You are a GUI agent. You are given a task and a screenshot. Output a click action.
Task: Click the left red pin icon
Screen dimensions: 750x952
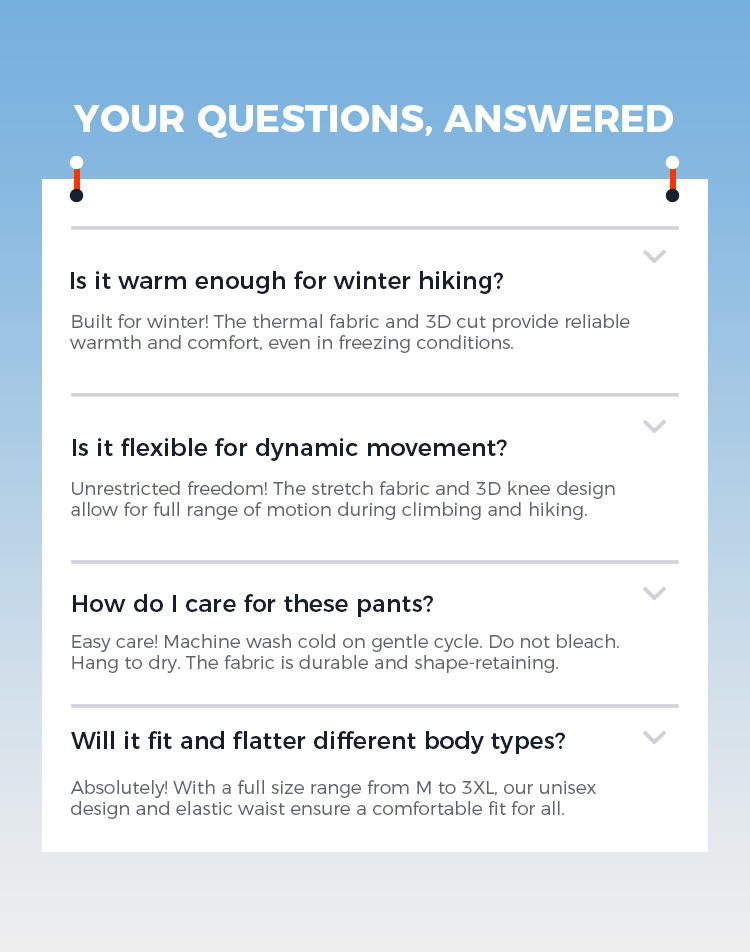pyautogui.click(x=76, y=179)
